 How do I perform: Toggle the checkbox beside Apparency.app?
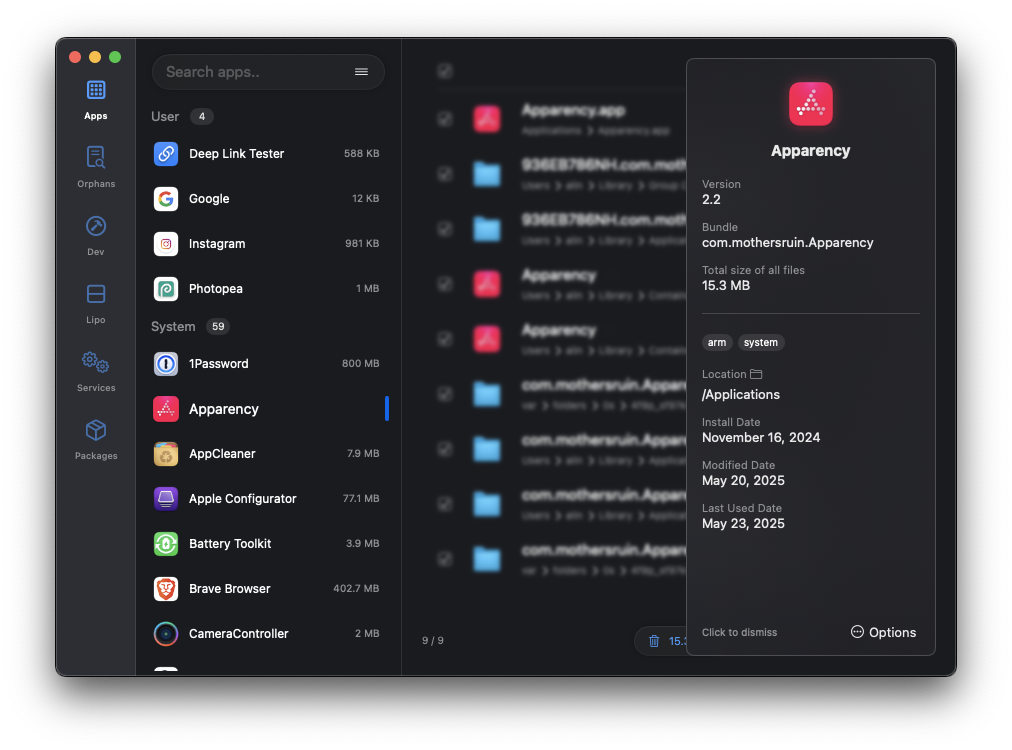pos(445,119)
